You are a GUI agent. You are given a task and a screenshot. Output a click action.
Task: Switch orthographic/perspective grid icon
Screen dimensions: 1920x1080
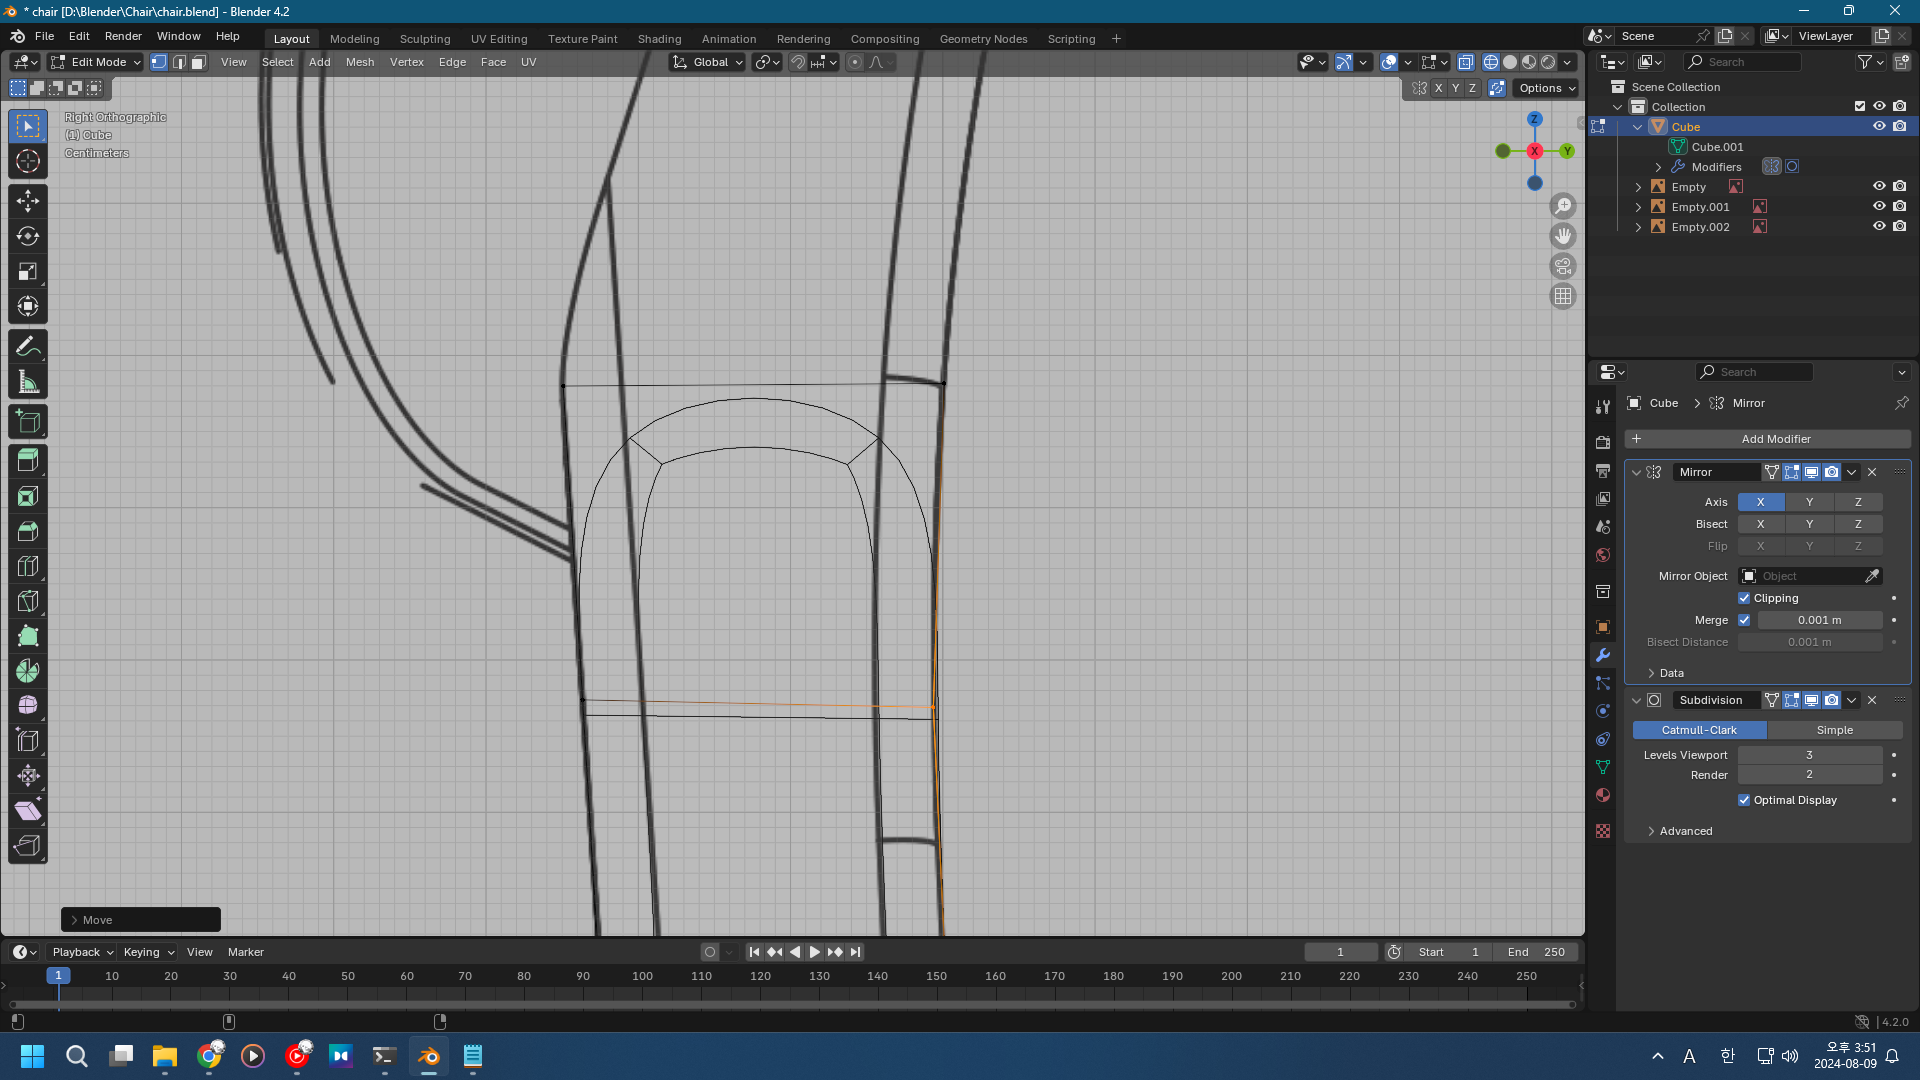1563,296
